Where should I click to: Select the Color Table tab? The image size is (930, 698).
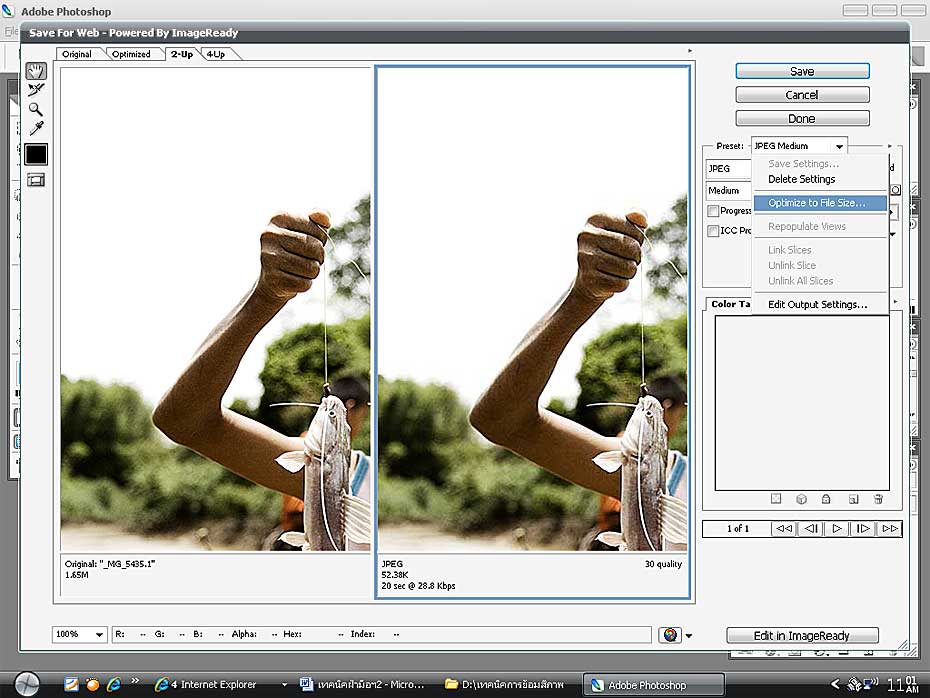click(x=731, y=304)
